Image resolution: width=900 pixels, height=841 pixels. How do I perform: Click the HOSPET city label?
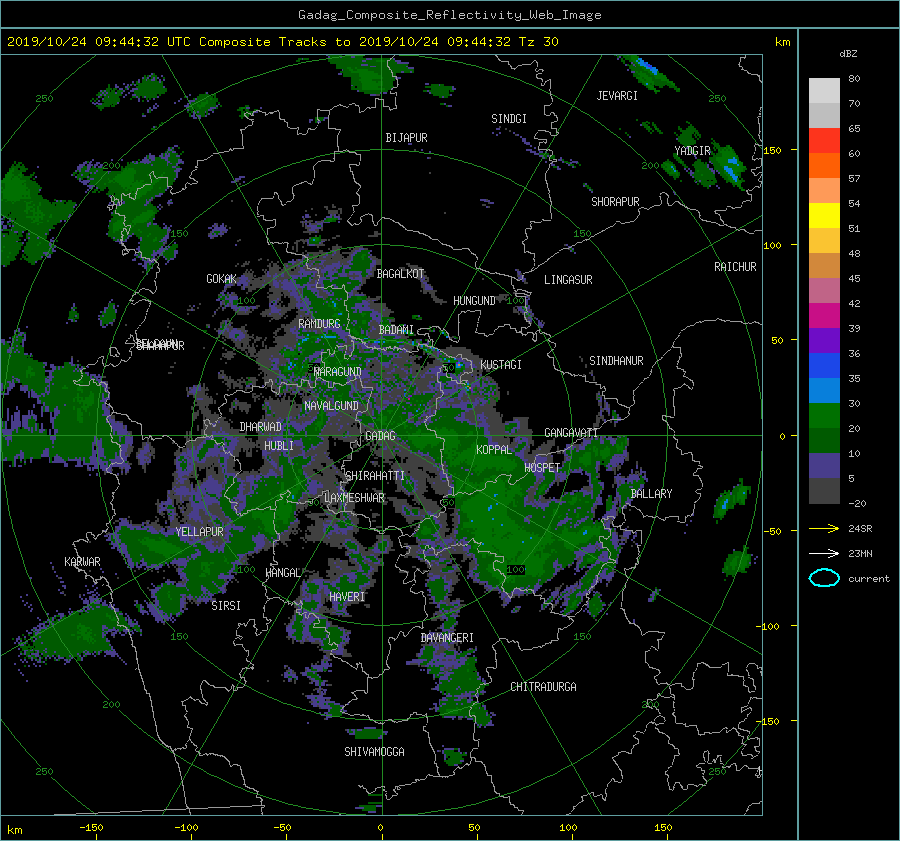[542, 468]
